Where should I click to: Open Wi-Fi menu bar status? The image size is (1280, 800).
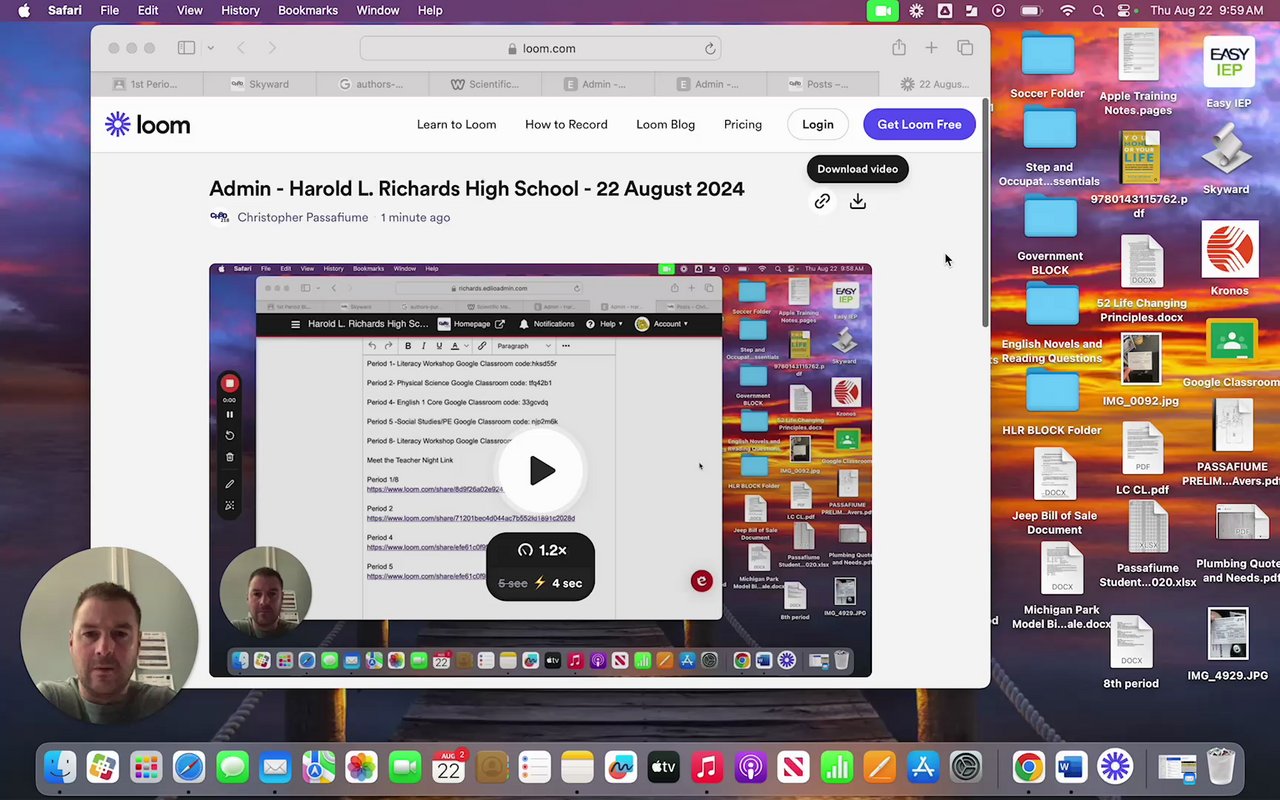click(1067, 10)
